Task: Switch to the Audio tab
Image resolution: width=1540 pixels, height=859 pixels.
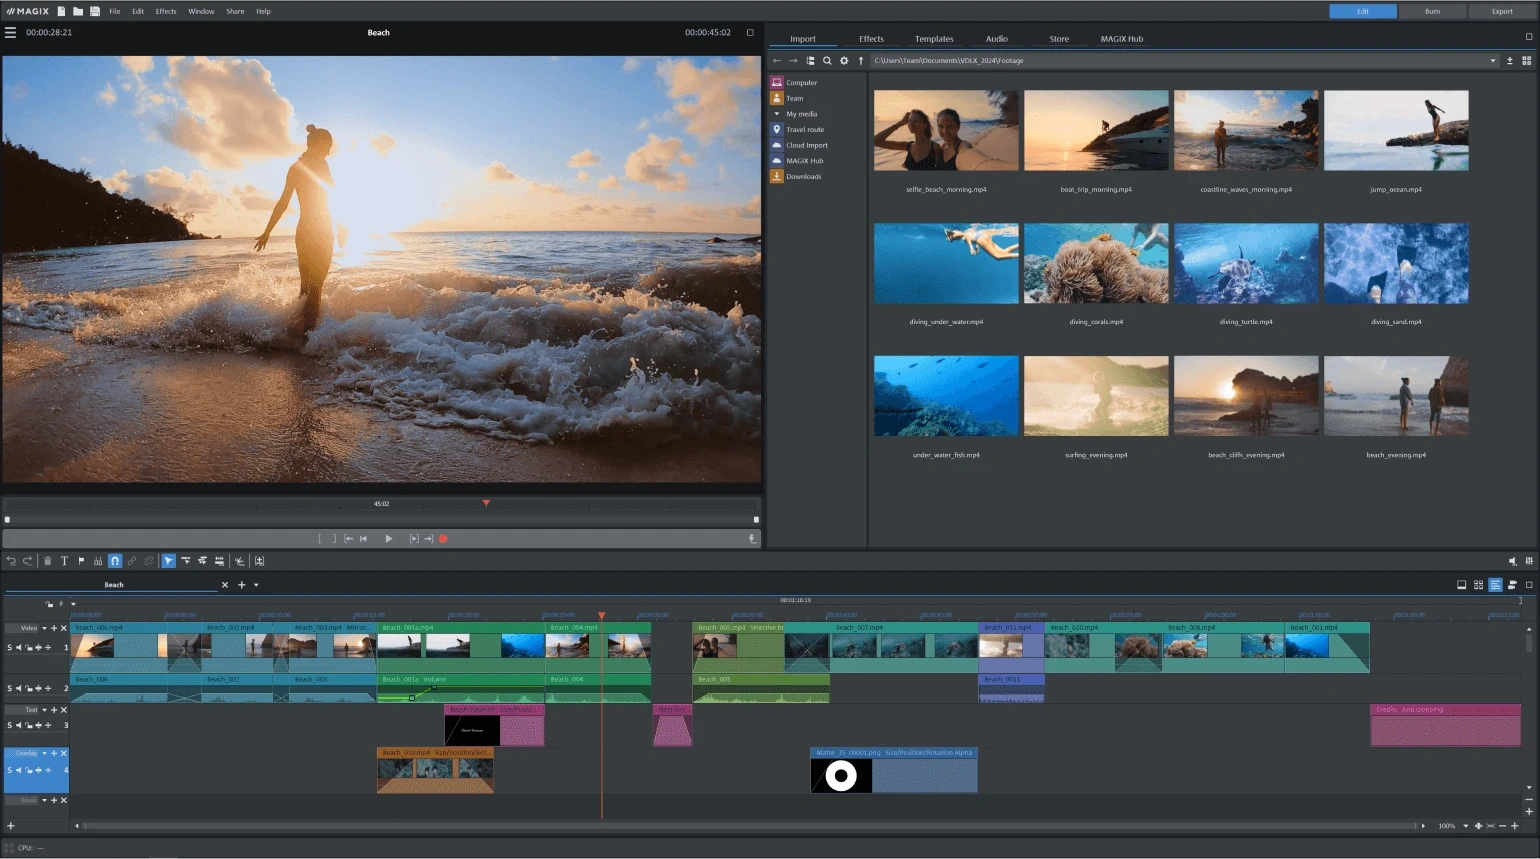Action: click(x=997, y=39)
